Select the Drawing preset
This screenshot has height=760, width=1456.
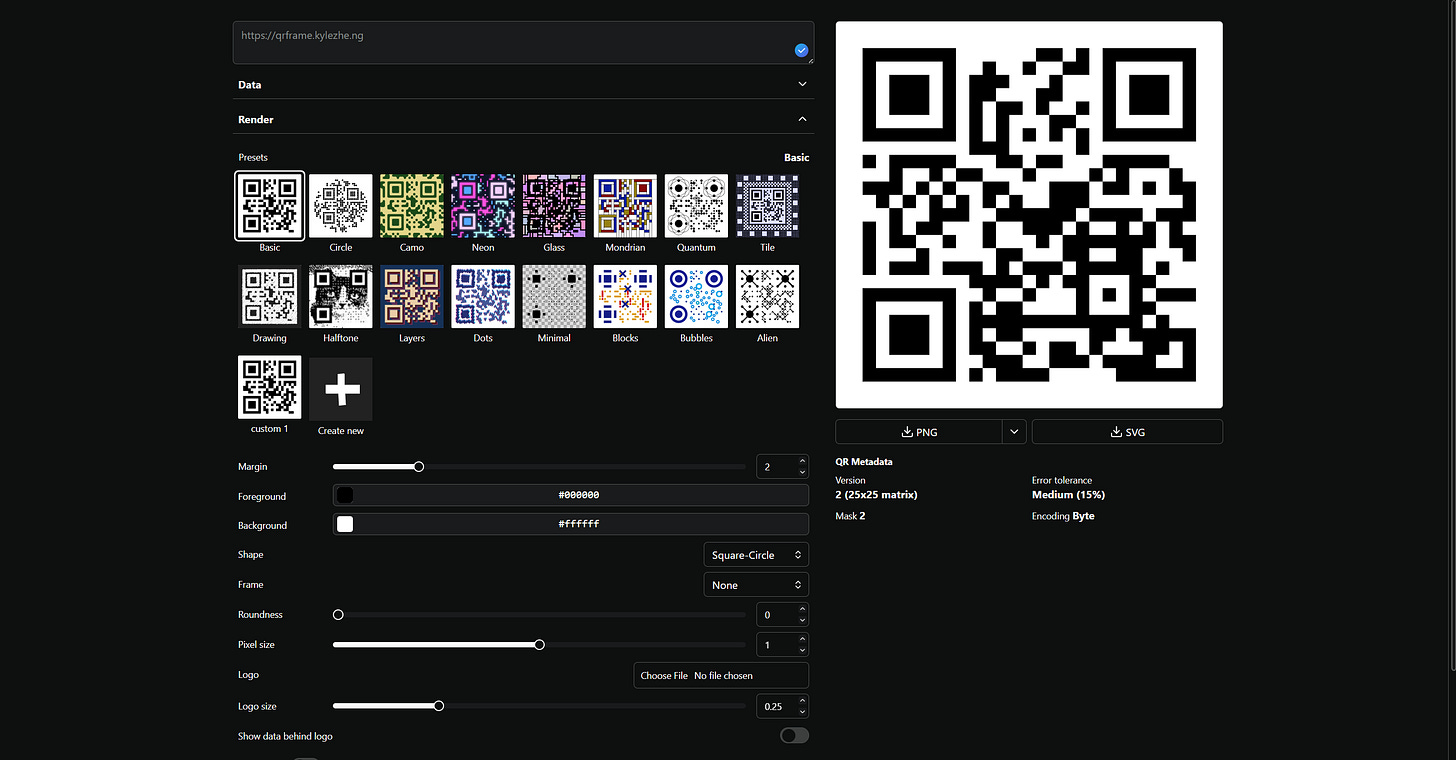click(x=270, y=296)
